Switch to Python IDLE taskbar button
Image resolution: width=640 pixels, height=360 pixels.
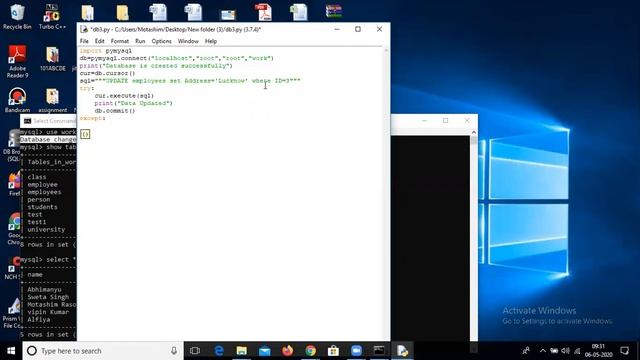pyautogui.click(x=402, y=351)
